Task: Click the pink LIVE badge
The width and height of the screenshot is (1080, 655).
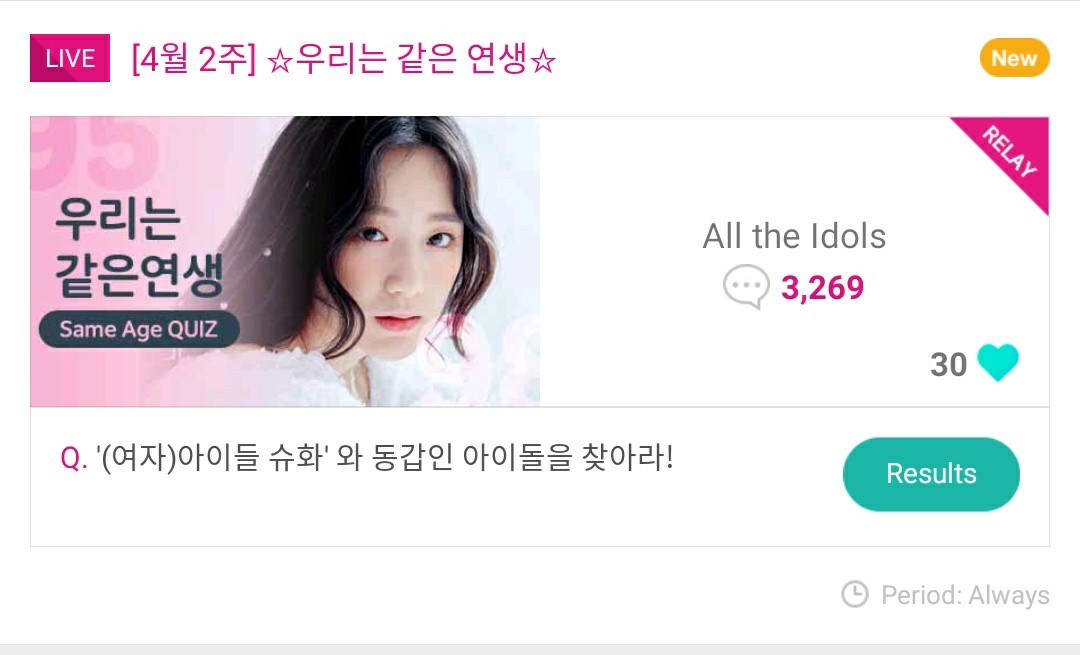Action: [70, 59]
